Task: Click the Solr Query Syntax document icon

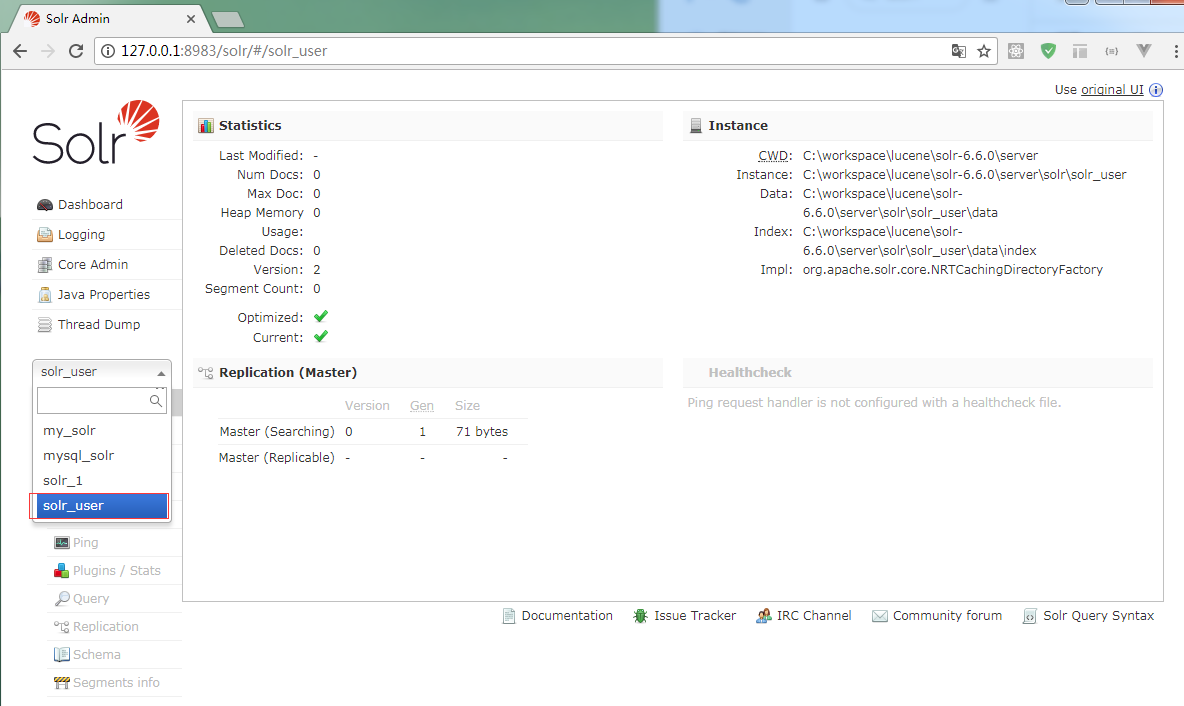Action: click(x=1030, y=616)
